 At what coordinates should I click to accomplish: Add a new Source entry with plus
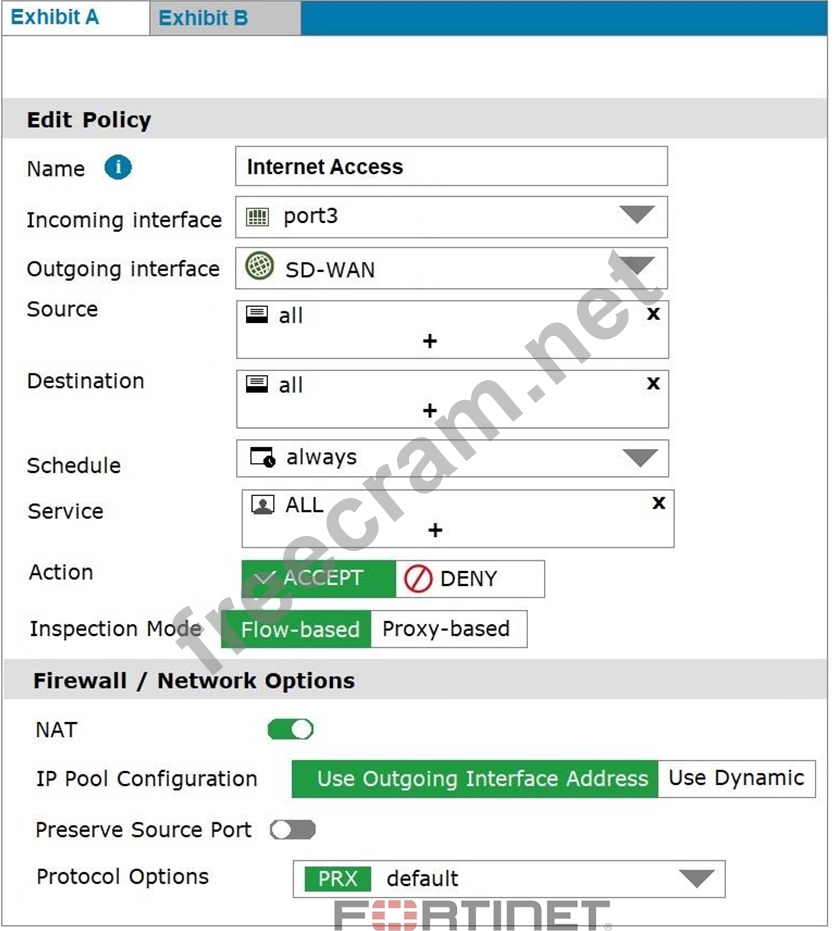tap(430, 341)
